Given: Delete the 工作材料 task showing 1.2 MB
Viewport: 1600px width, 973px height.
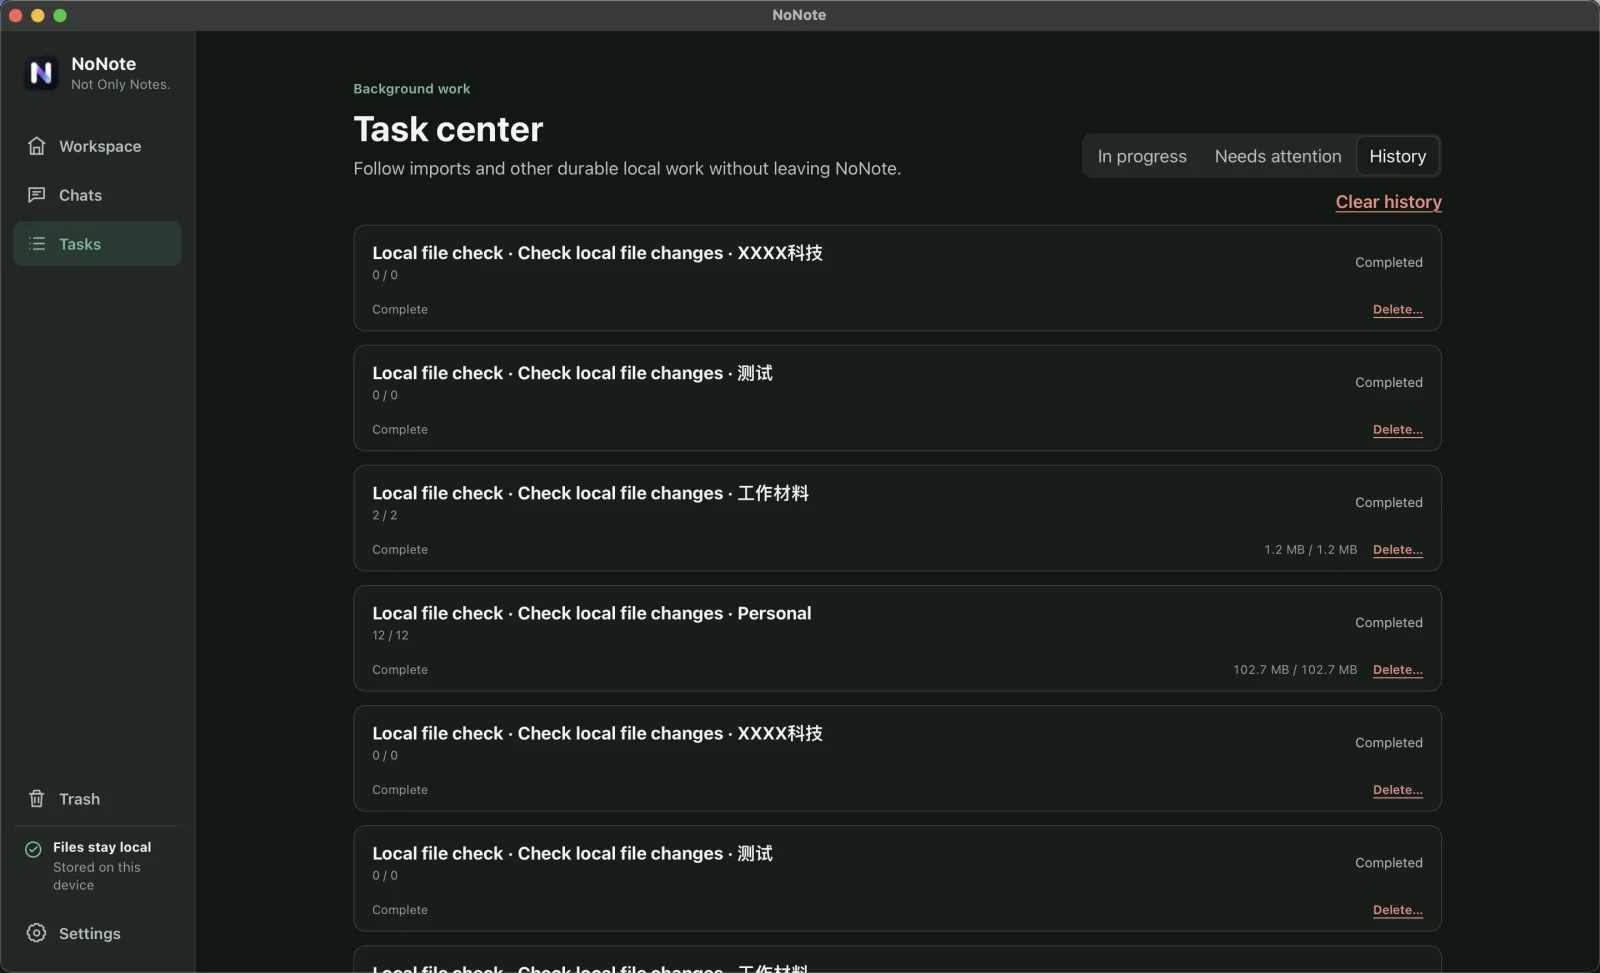Looking at the screenshot, I should click(x=1398, y=550).
